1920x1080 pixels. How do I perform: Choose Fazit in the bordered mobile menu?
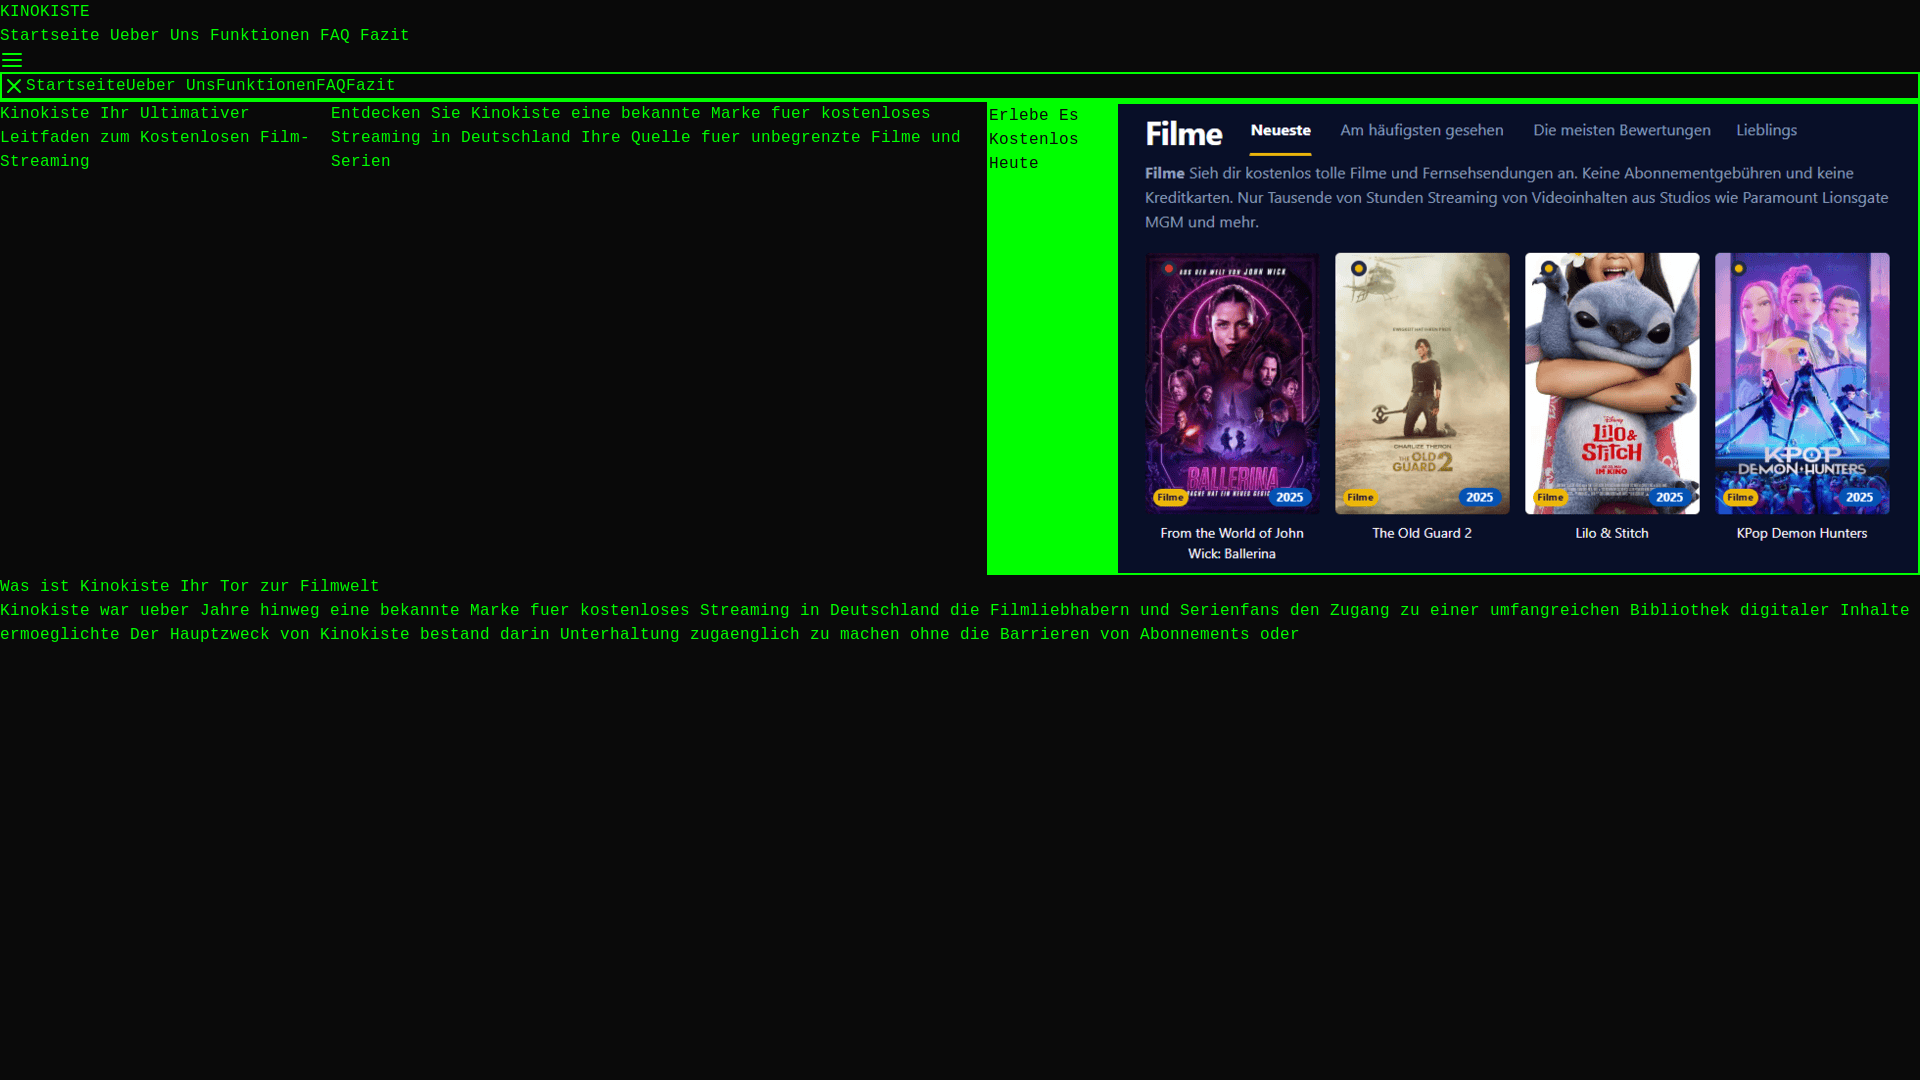[371, 86]
